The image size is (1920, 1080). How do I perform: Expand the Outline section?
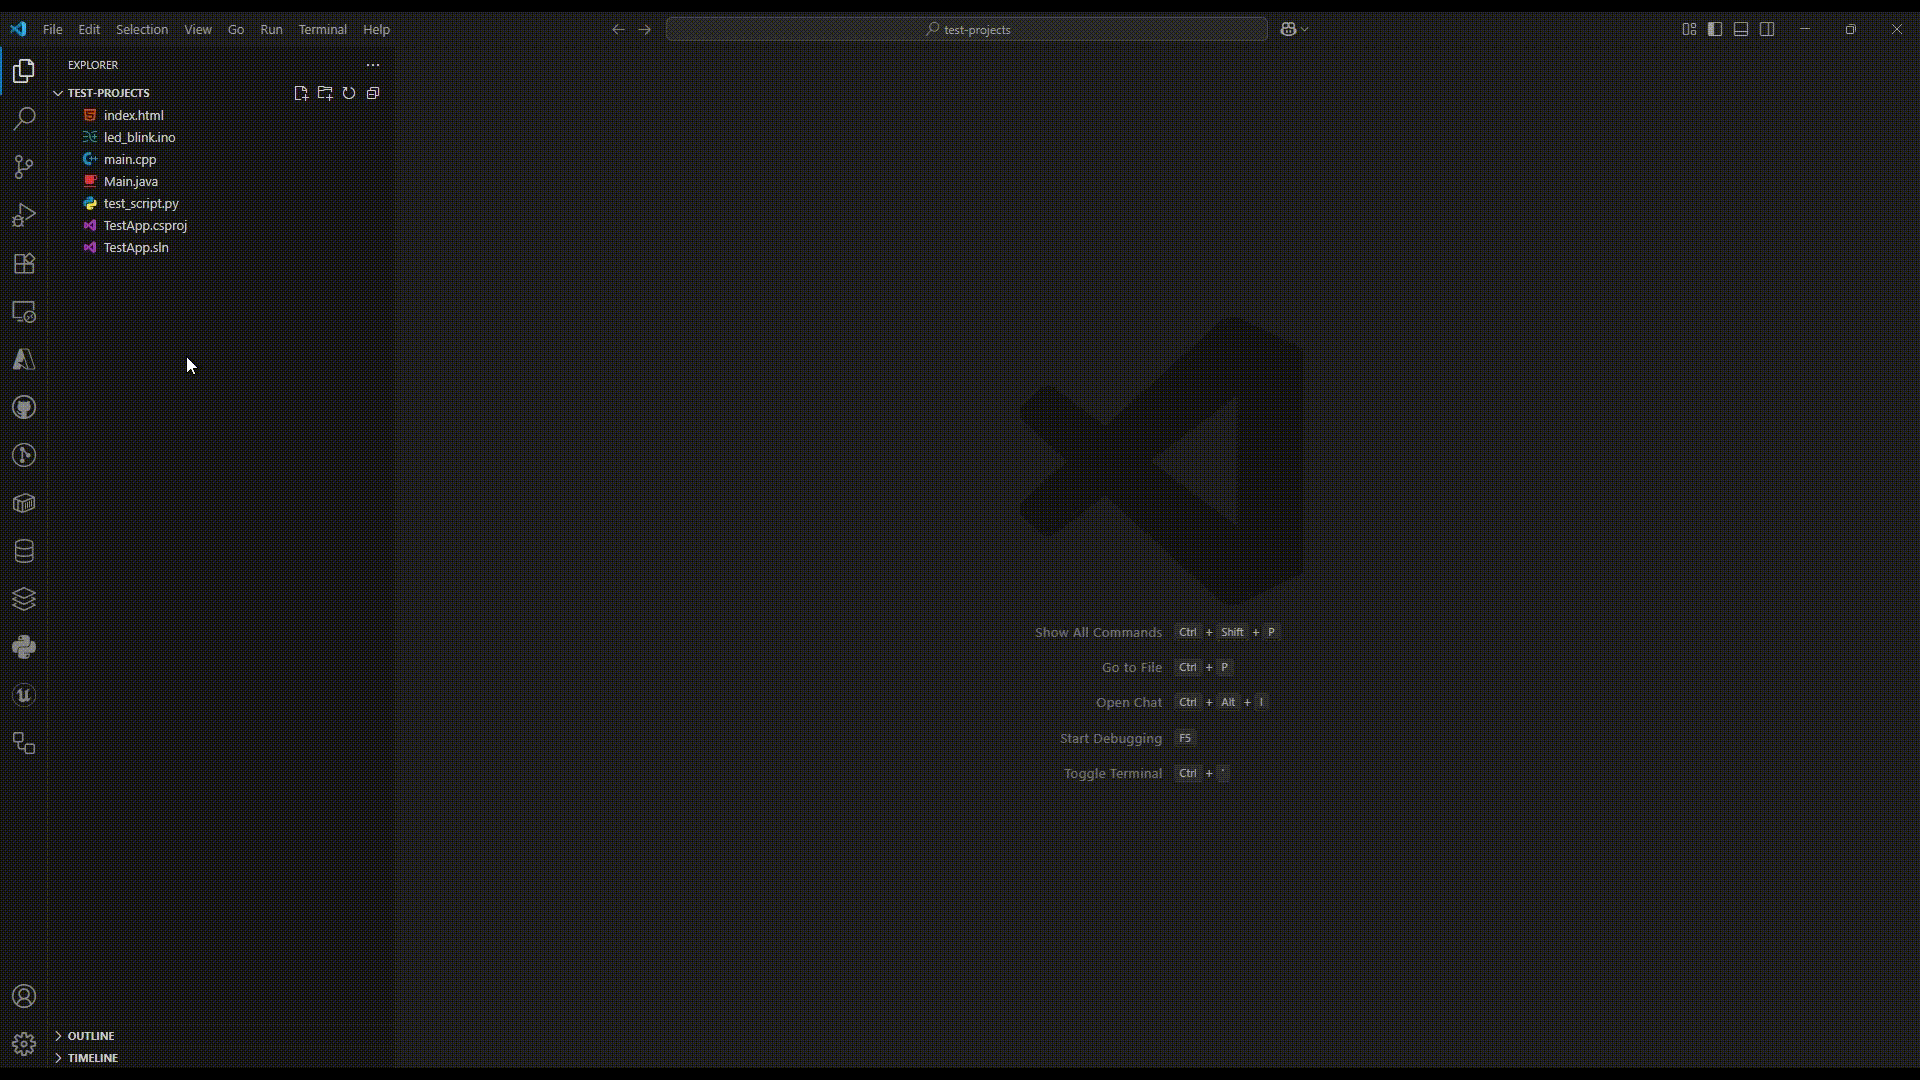(90, 1036)
